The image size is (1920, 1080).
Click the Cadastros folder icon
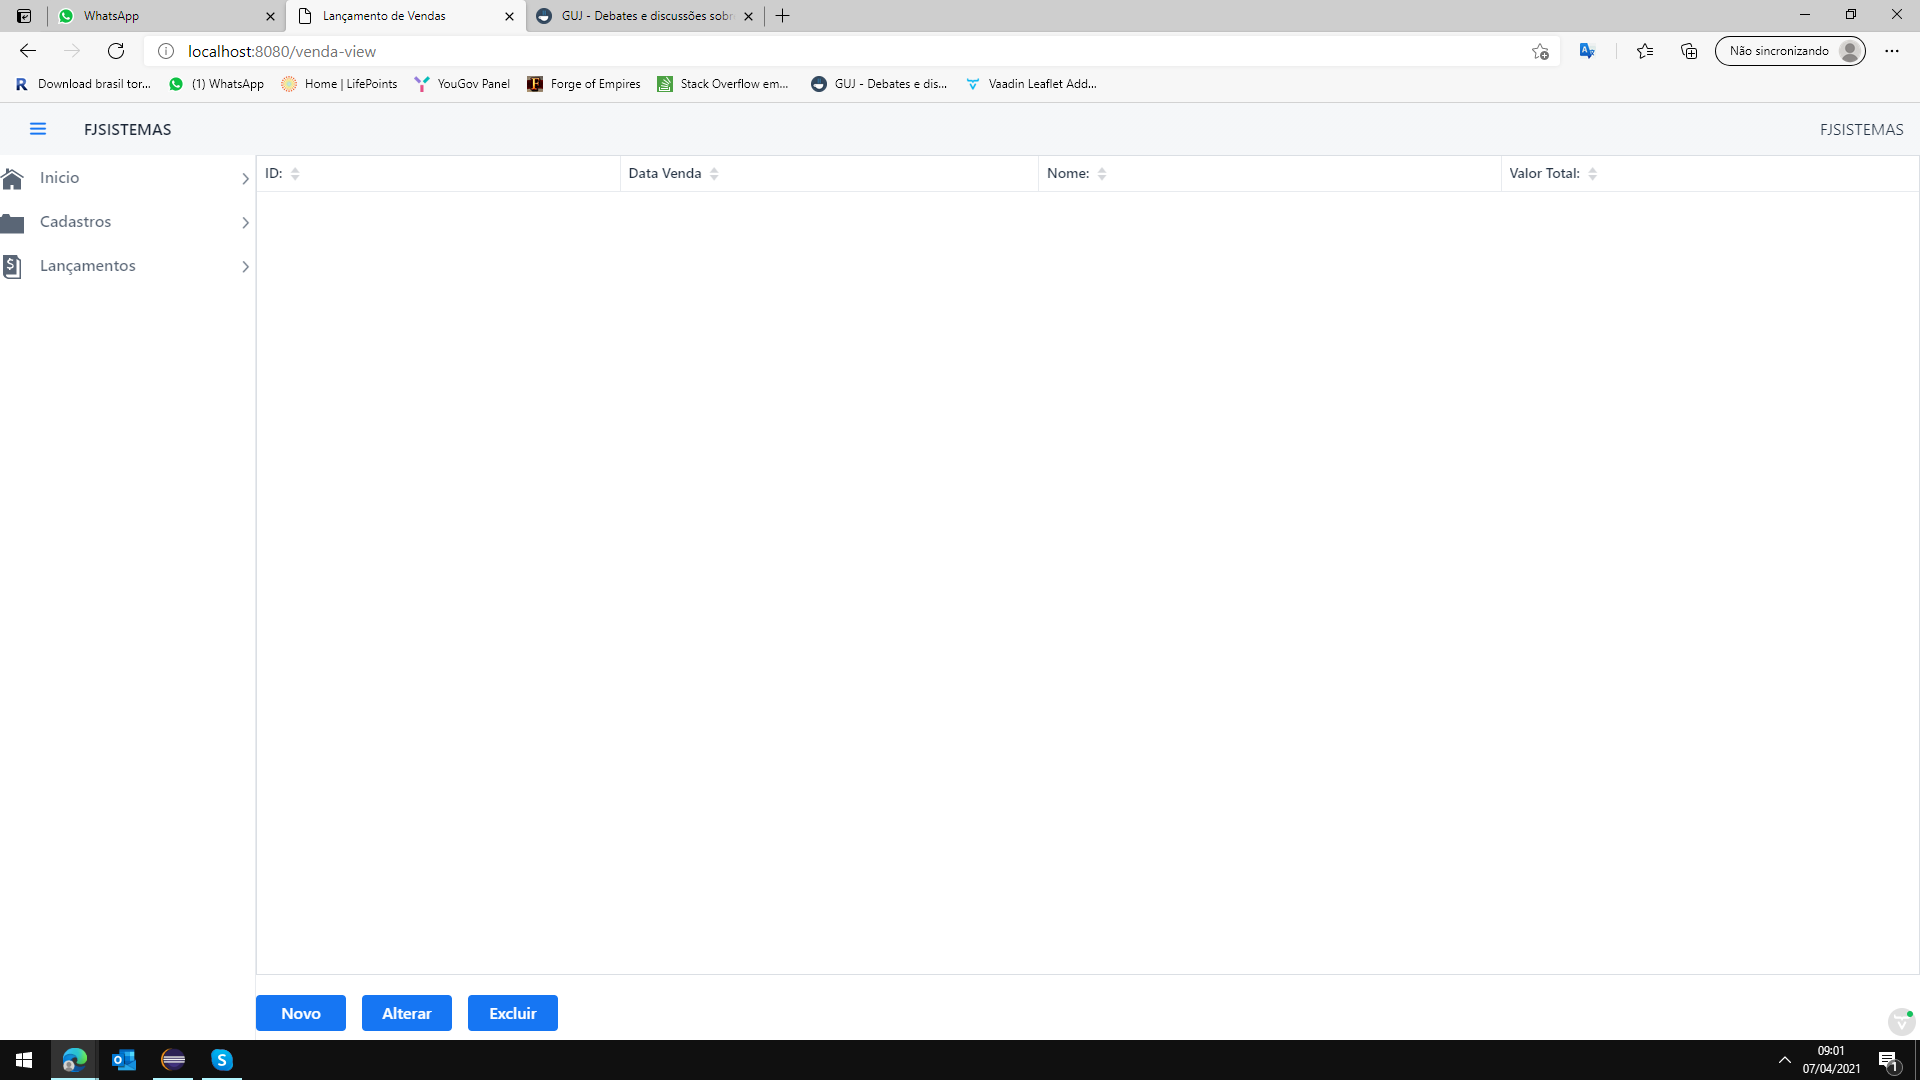click(12, 222)
